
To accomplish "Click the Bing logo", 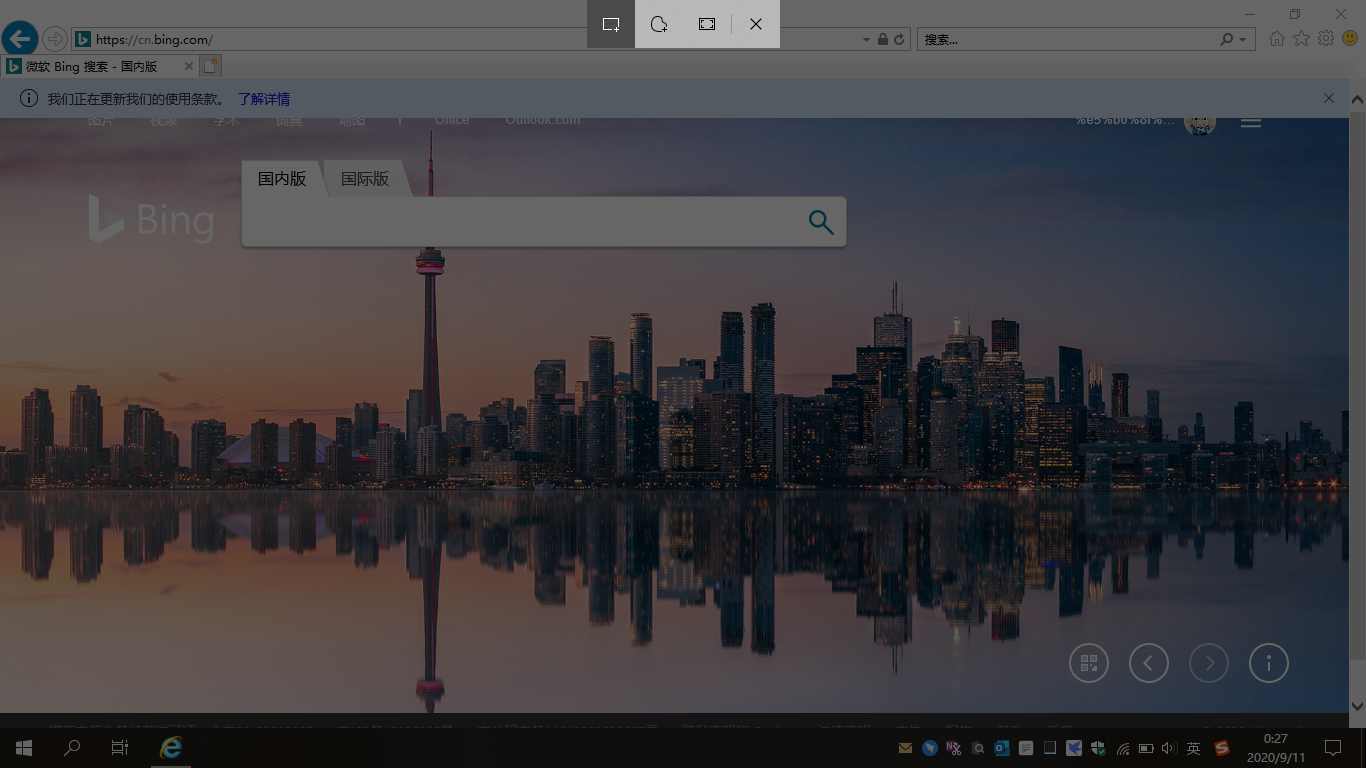I will [151, 220].
